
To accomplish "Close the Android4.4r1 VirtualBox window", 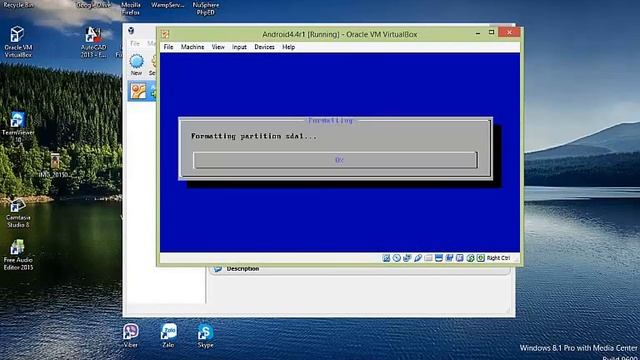I will [509, 32].
